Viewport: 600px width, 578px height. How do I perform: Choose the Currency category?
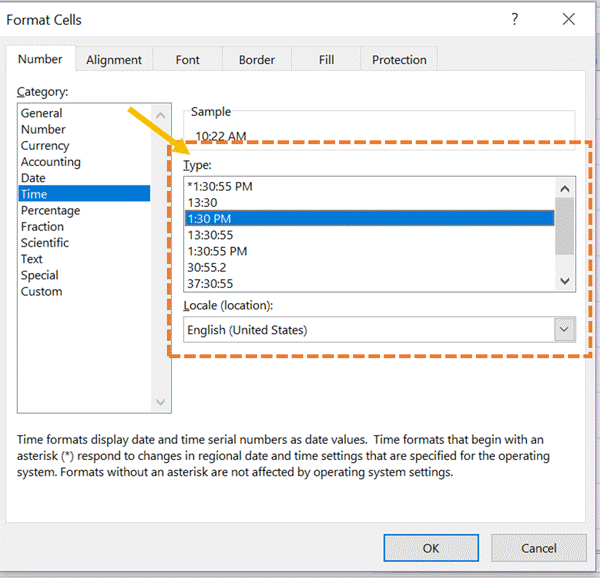[84, 145]
